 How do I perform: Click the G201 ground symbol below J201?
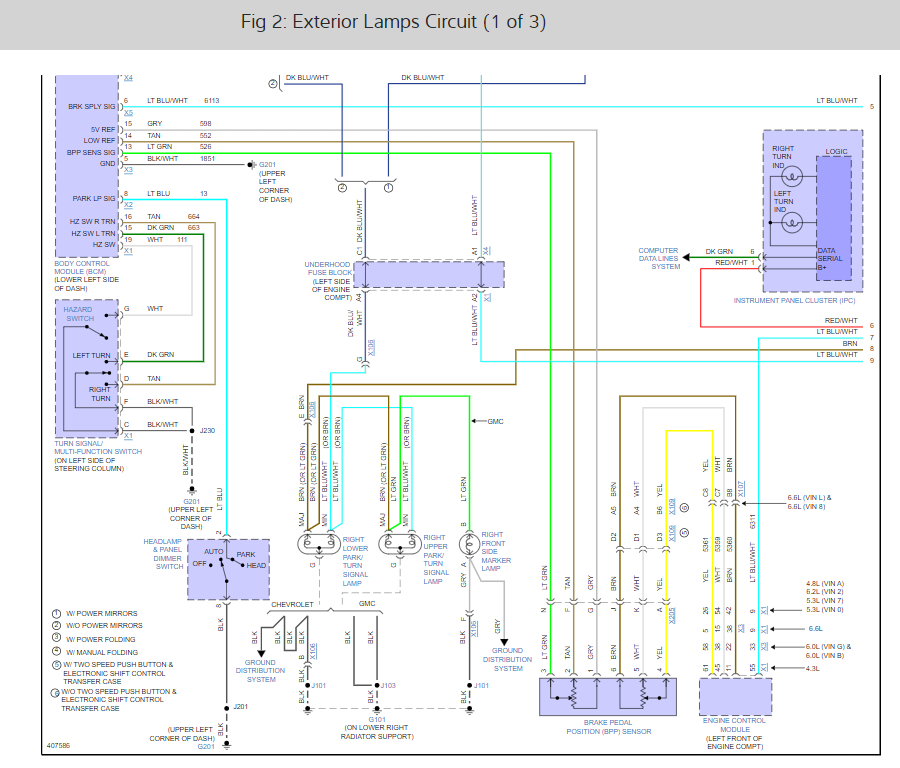point(227,745)
